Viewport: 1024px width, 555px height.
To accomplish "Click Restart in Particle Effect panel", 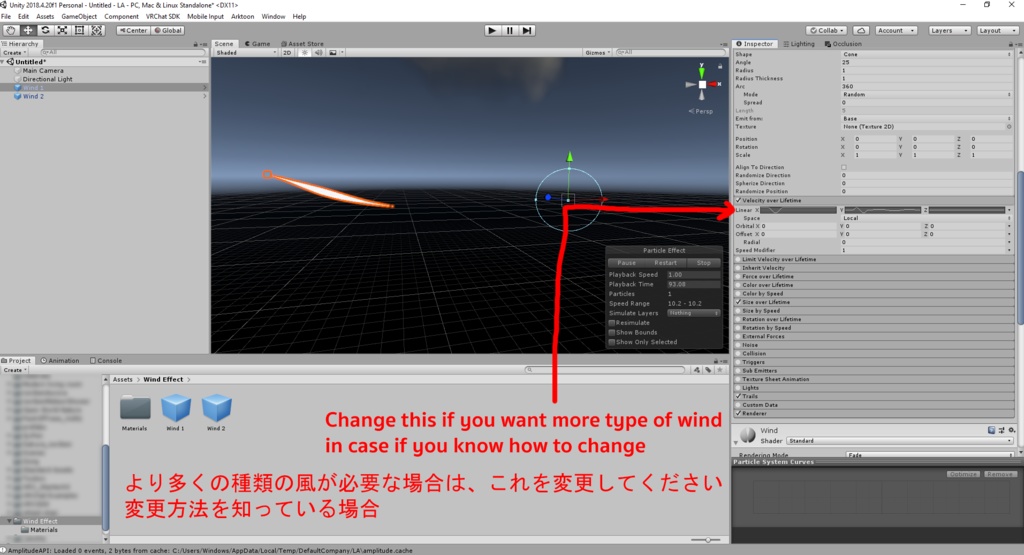I will [x=665, y=263].
